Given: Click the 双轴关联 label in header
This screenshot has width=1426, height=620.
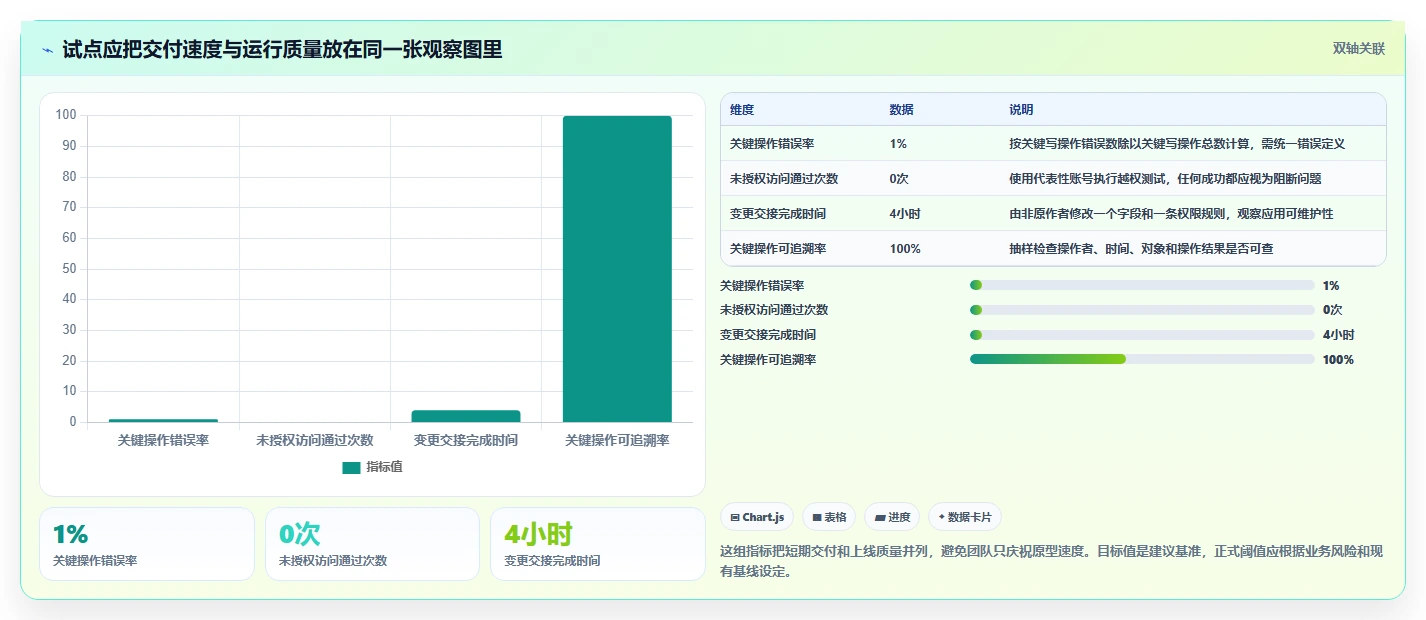Looking at the screenshot, I should coord(1359,49).
